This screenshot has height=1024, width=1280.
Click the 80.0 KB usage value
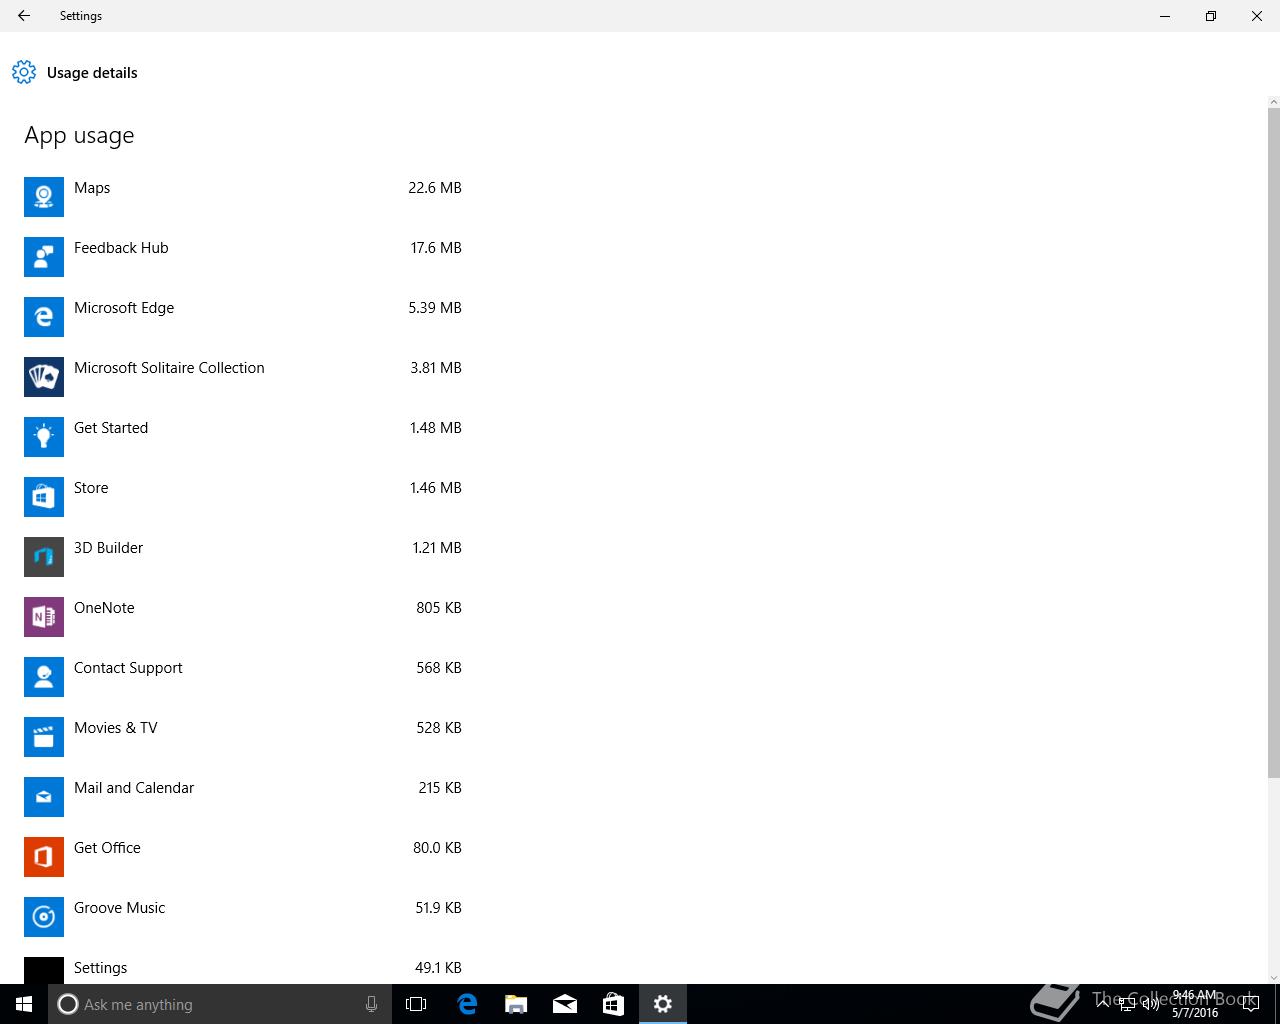click(x=437, y=848)
